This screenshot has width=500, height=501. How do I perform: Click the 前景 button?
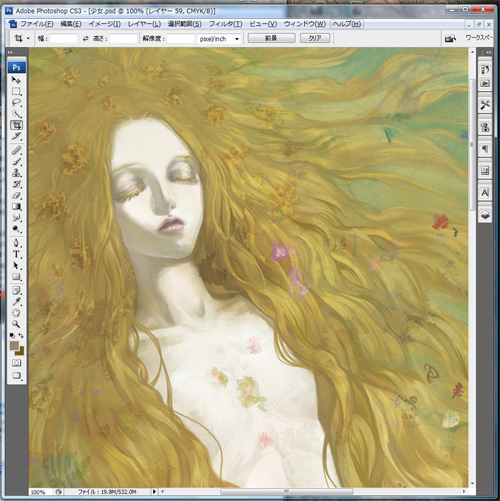(x=271, y=38)
